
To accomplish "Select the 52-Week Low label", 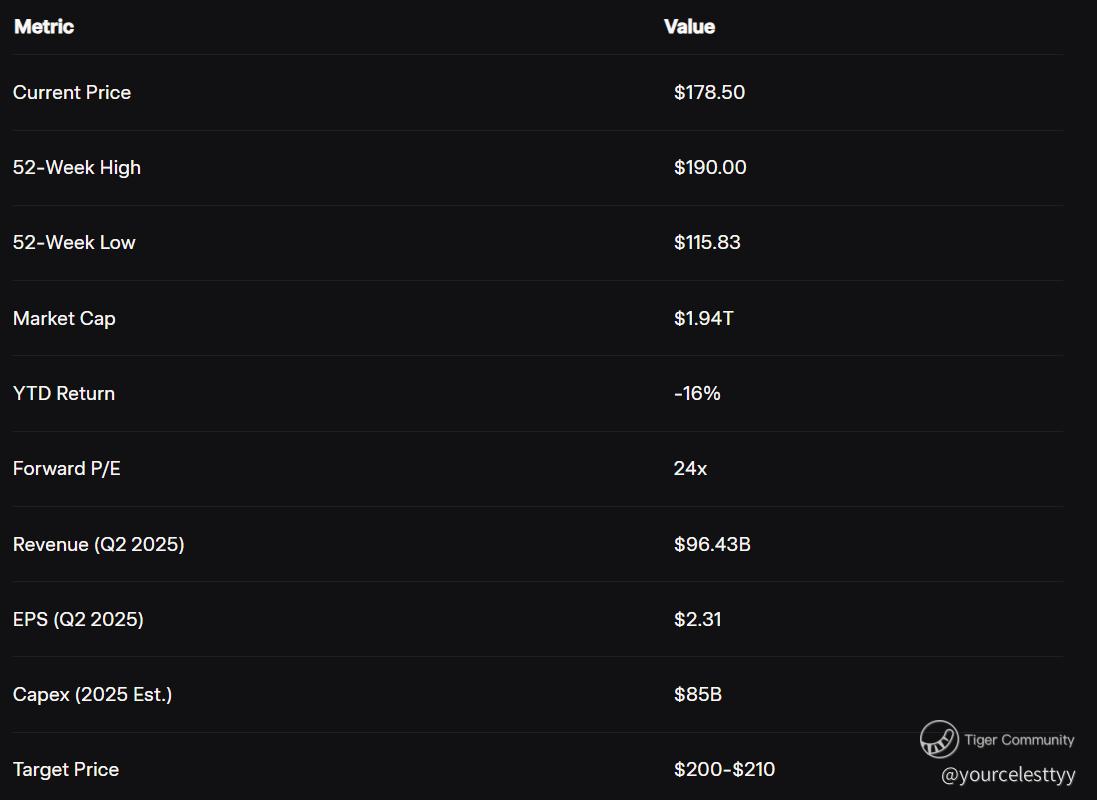I will pyautogui.click(x=74, y=242).
